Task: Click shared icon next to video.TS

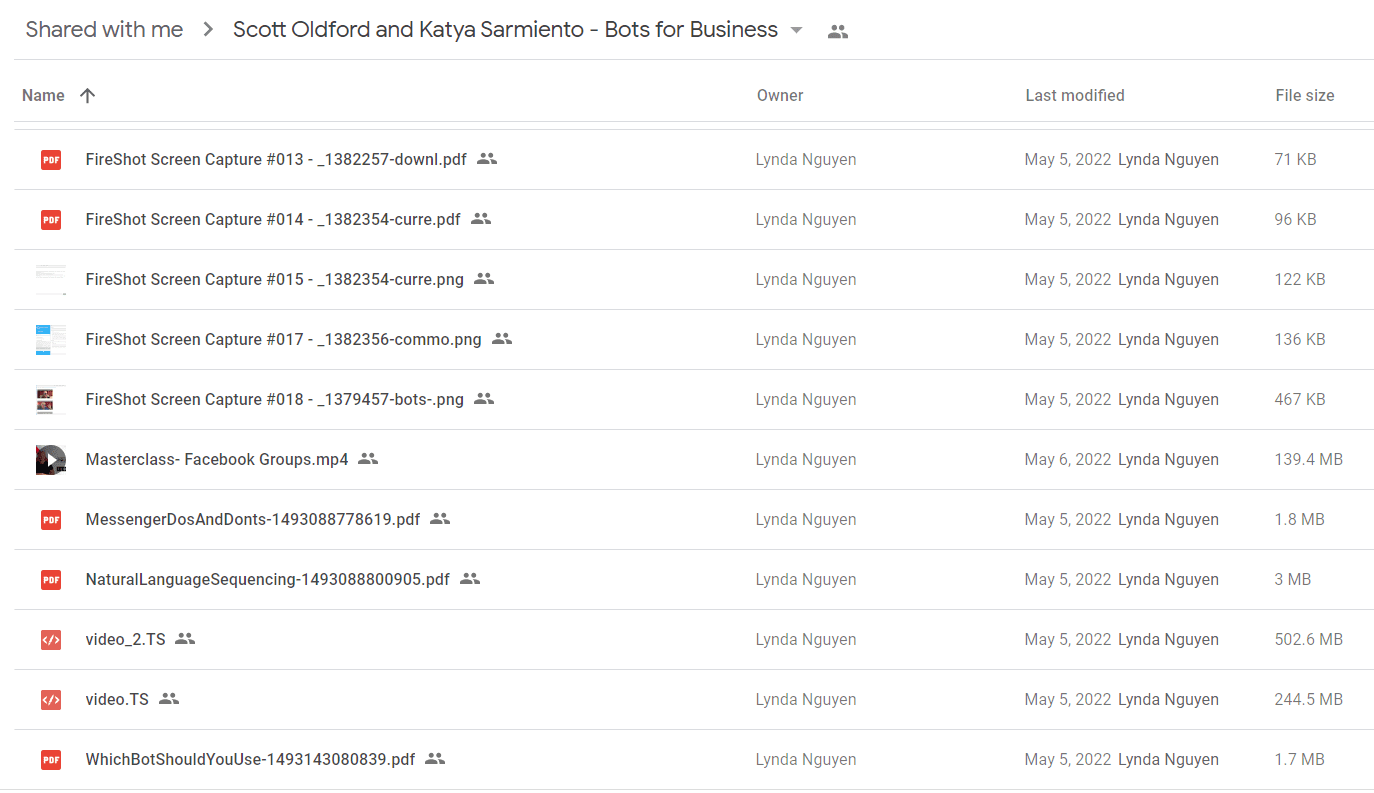Action: click(x=169, y=698)
